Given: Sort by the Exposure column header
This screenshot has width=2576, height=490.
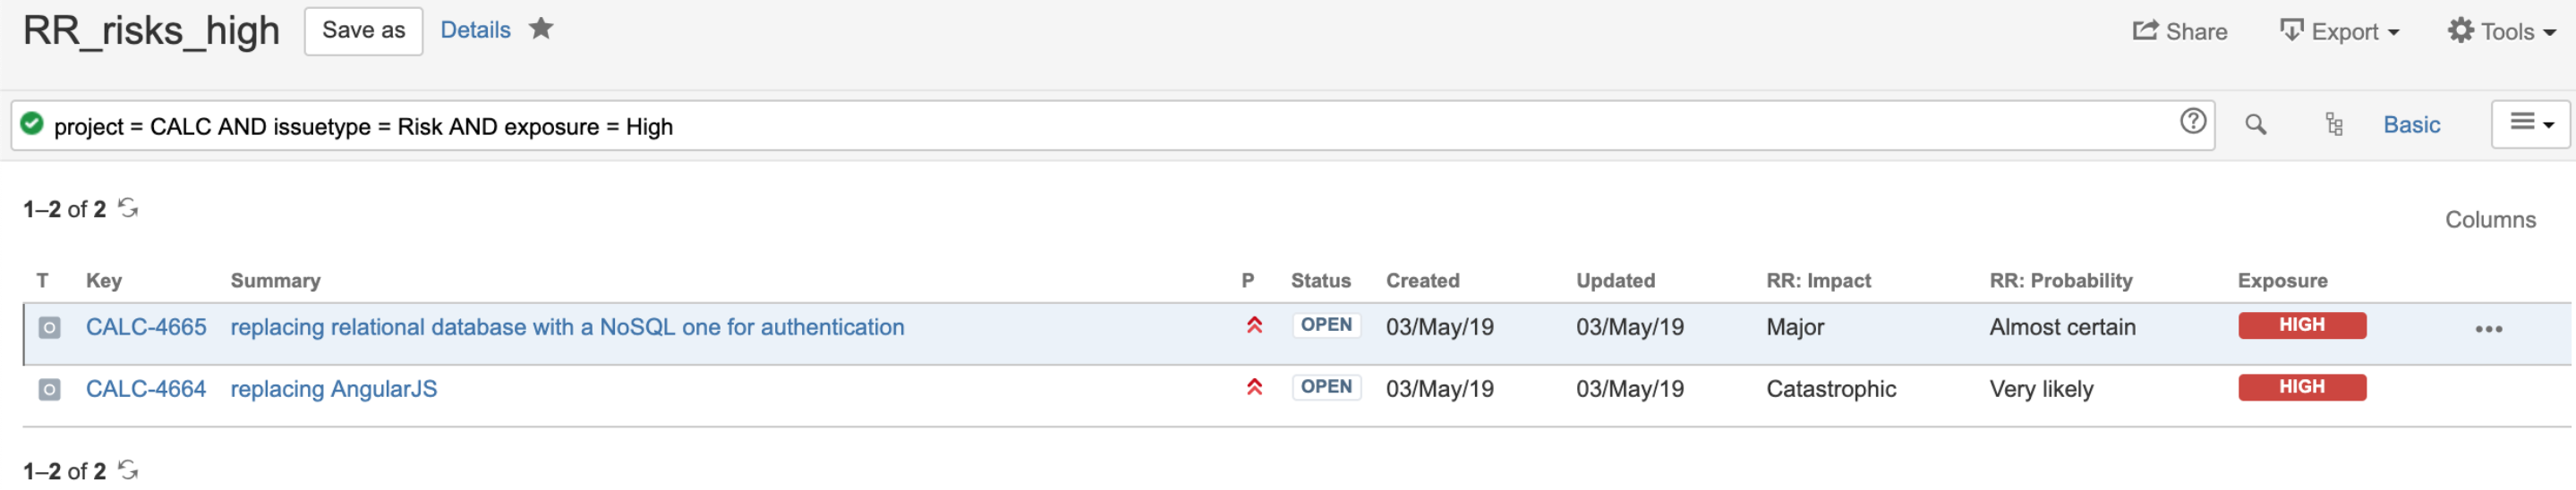Looking at the screenshot, I should 2282,281.
